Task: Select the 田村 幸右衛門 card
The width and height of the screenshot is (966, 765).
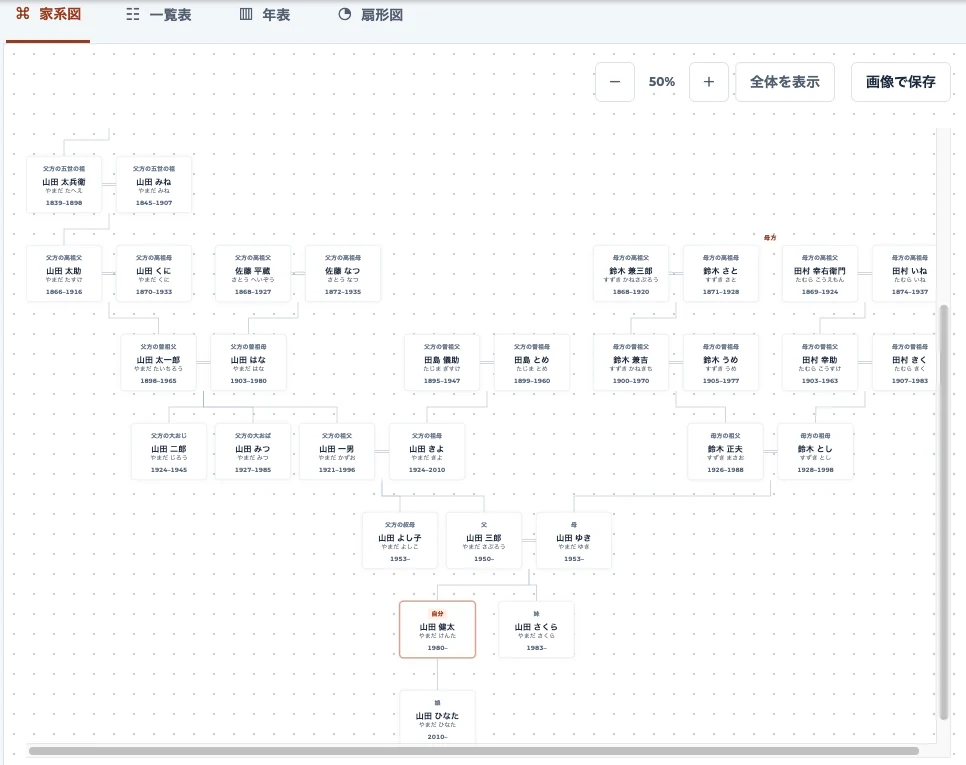Action: pos(819,273)
